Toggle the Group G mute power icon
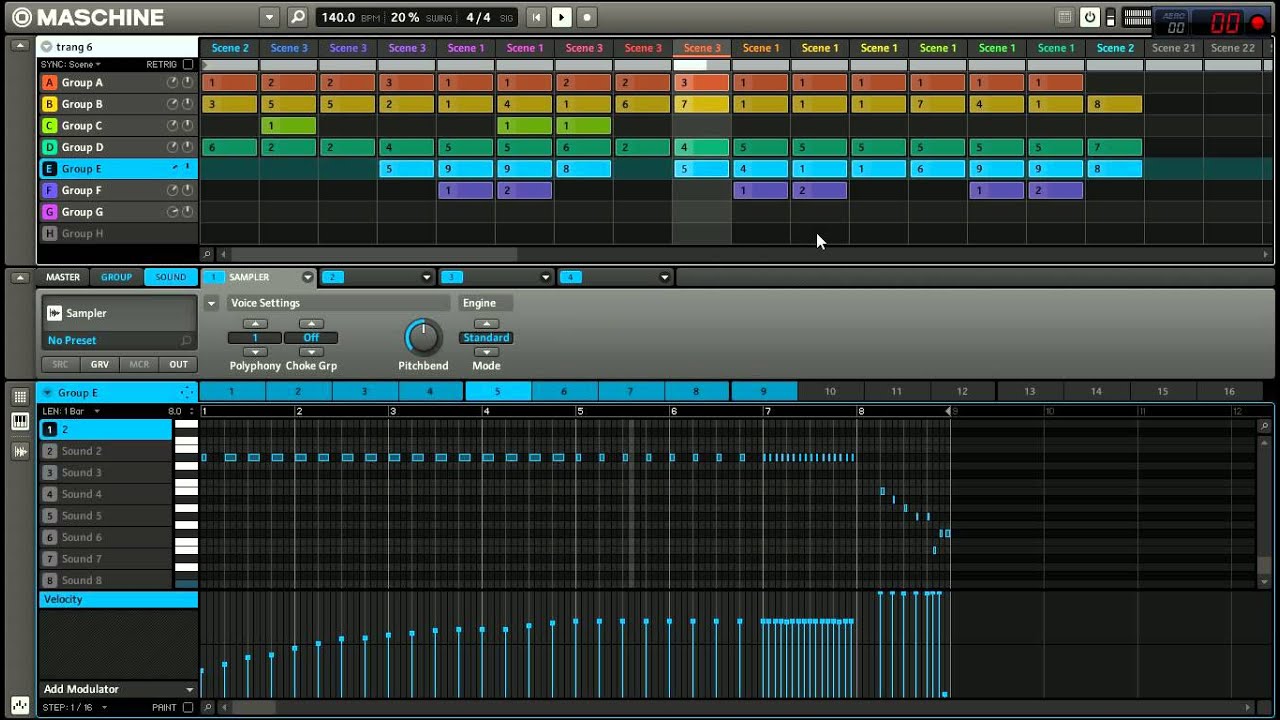1280x720 pixels. tap(187, 212)
